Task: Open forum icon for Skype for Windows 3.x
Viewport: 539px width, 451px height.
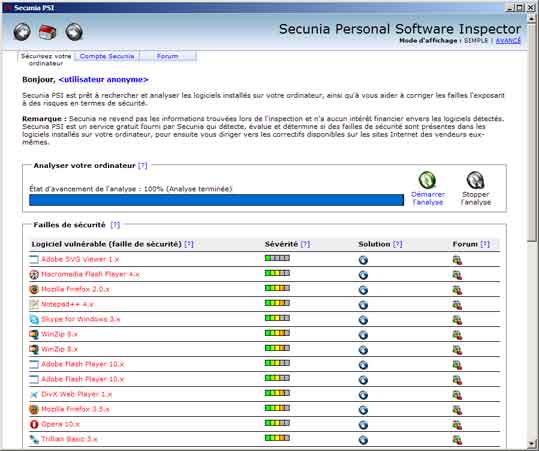Action: point(457,320)
